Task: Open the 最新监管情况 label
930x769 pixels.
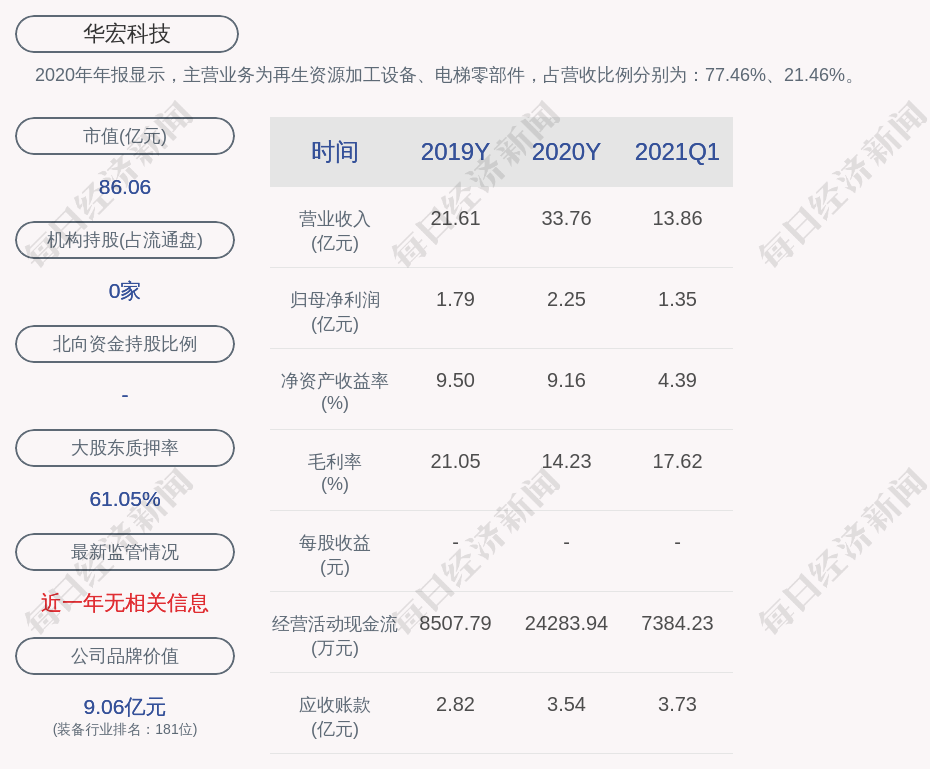Action: coord(125,552)
